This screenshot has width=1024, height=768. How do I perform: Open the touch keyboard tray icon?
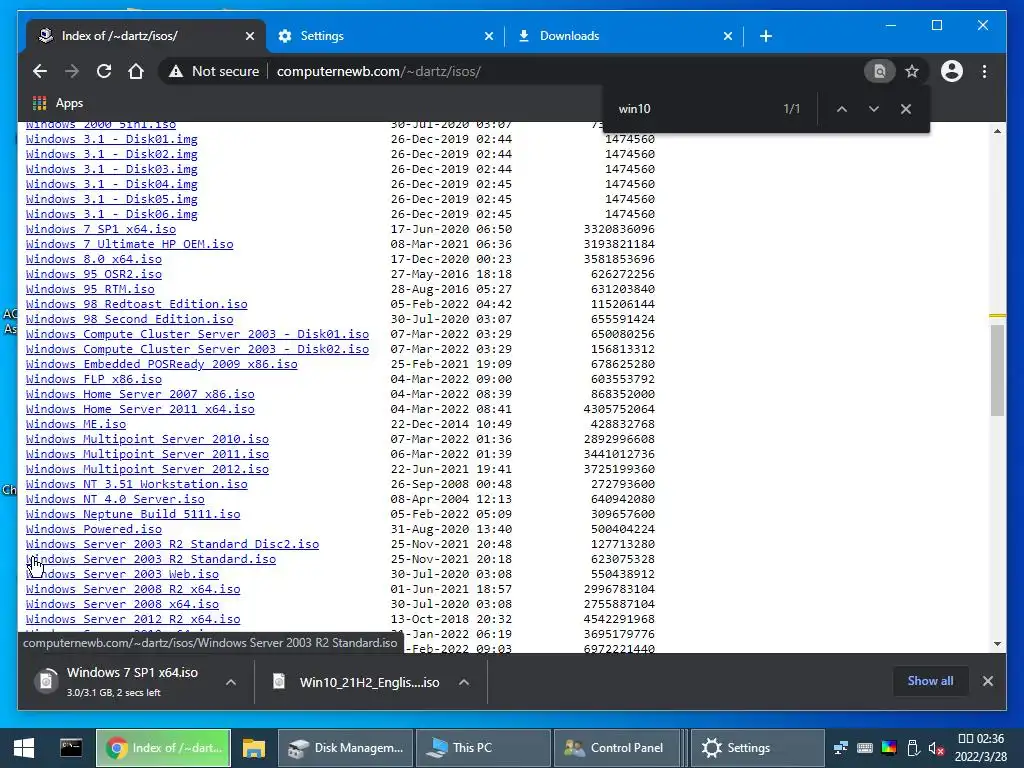[x=865, y=748]
